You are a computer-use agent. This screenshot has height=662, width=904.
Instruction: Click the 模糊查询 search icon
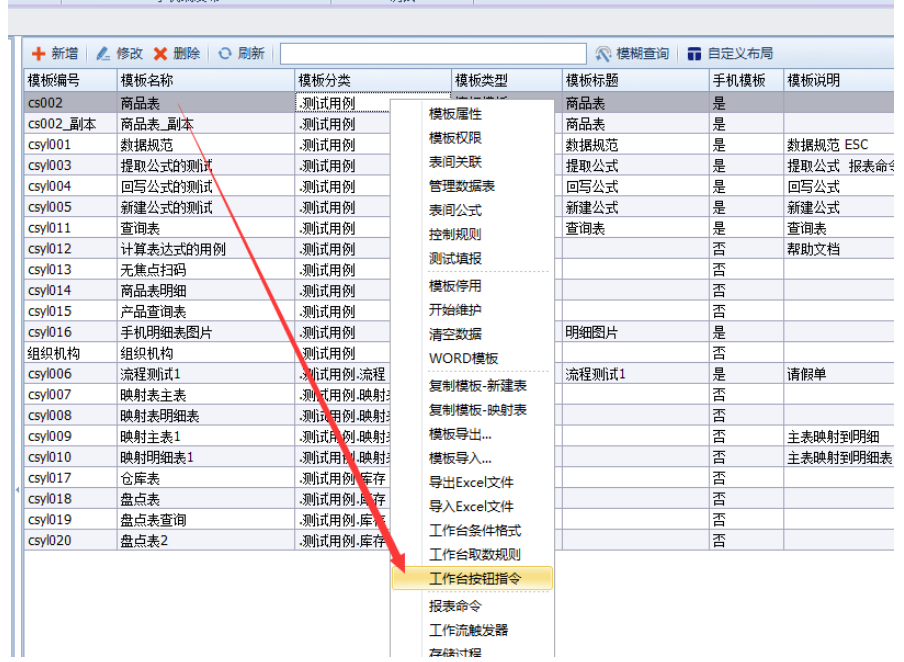point(604,54)
